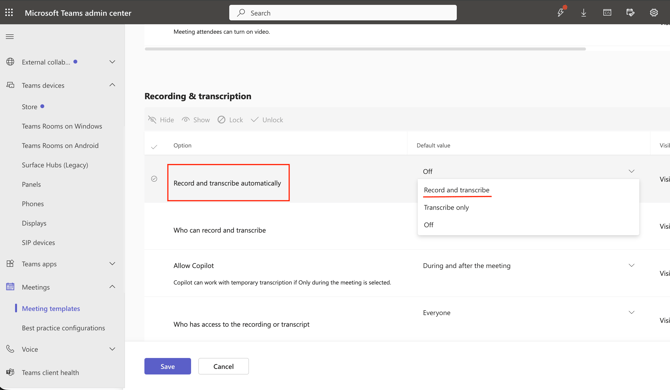Click the Option column header

182,146
